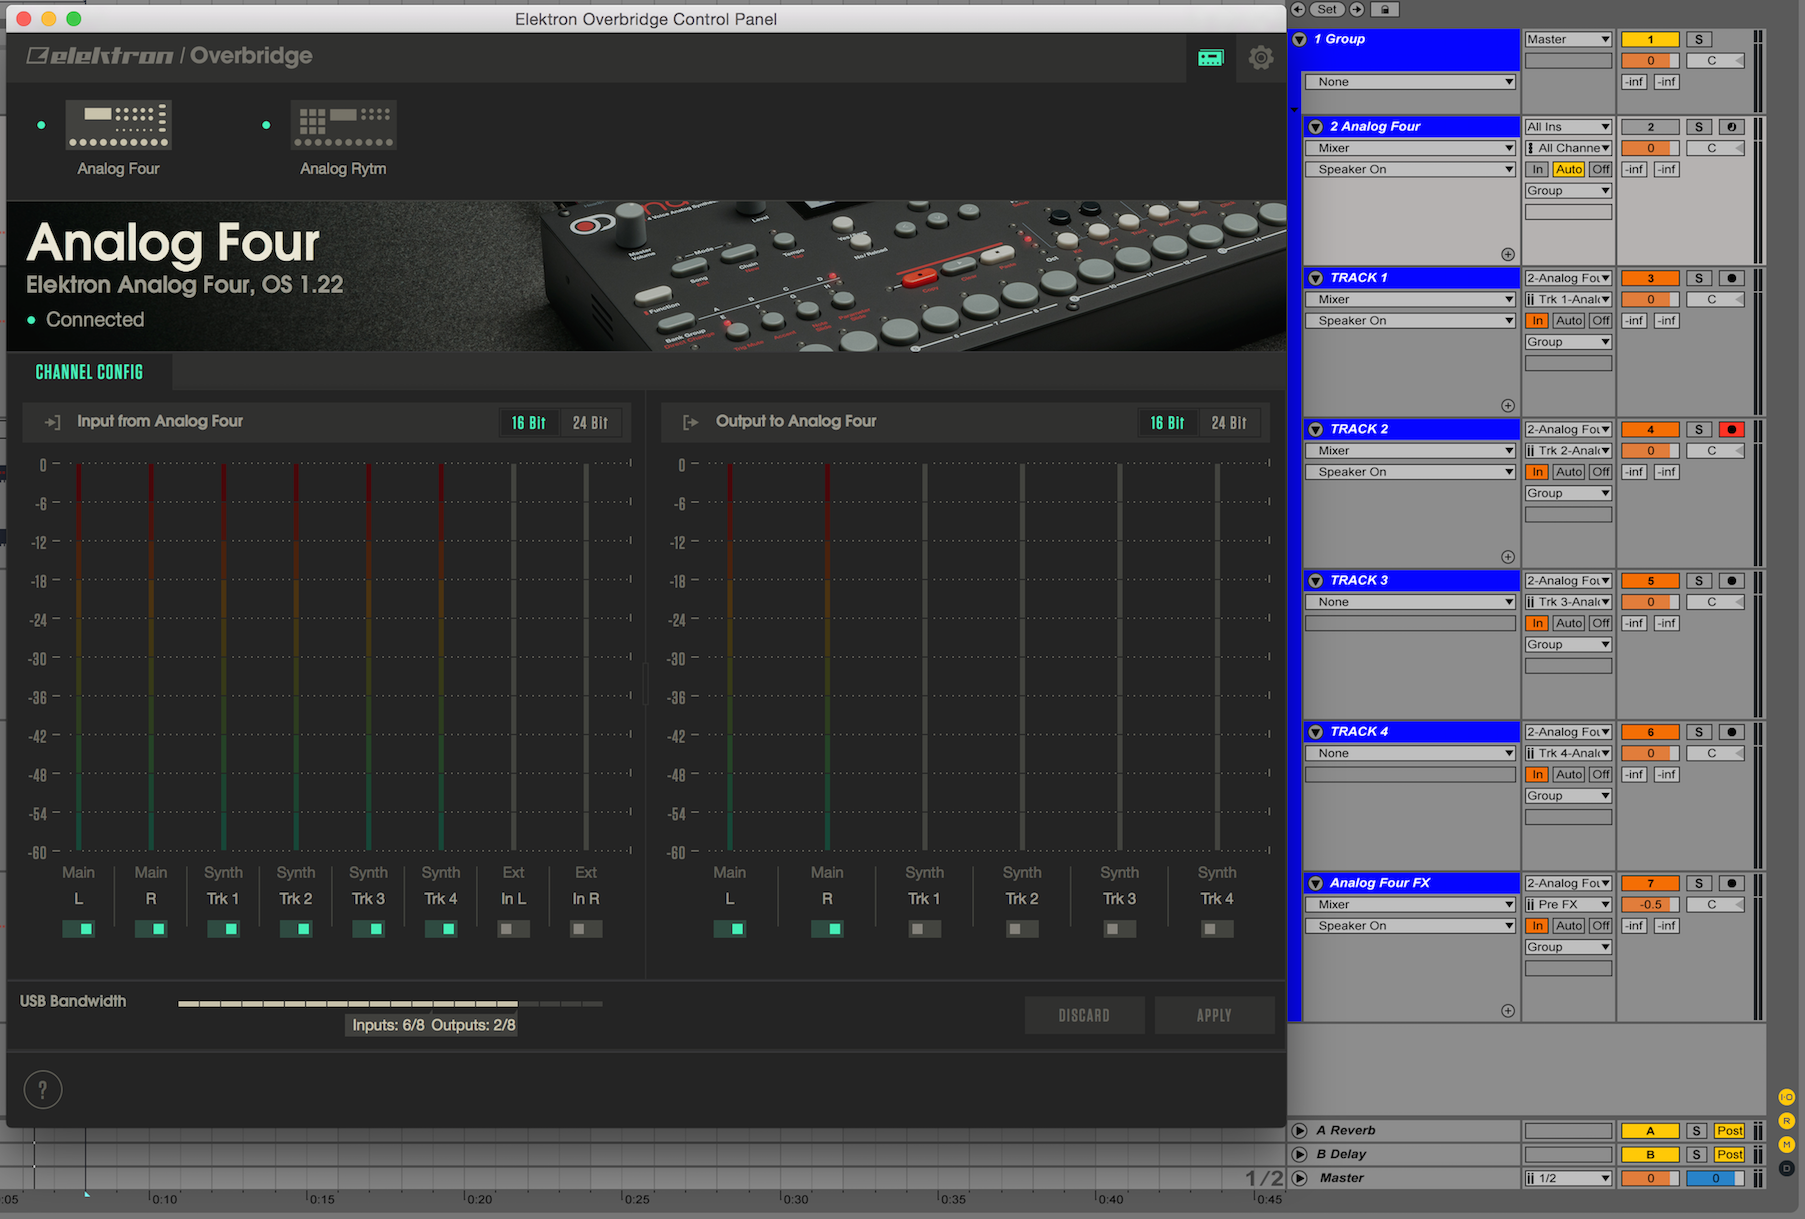The height and width of the screenshot is (1219, 1805).
Task: Select the Analog Rytm device icon
Action: click(343, 125)
